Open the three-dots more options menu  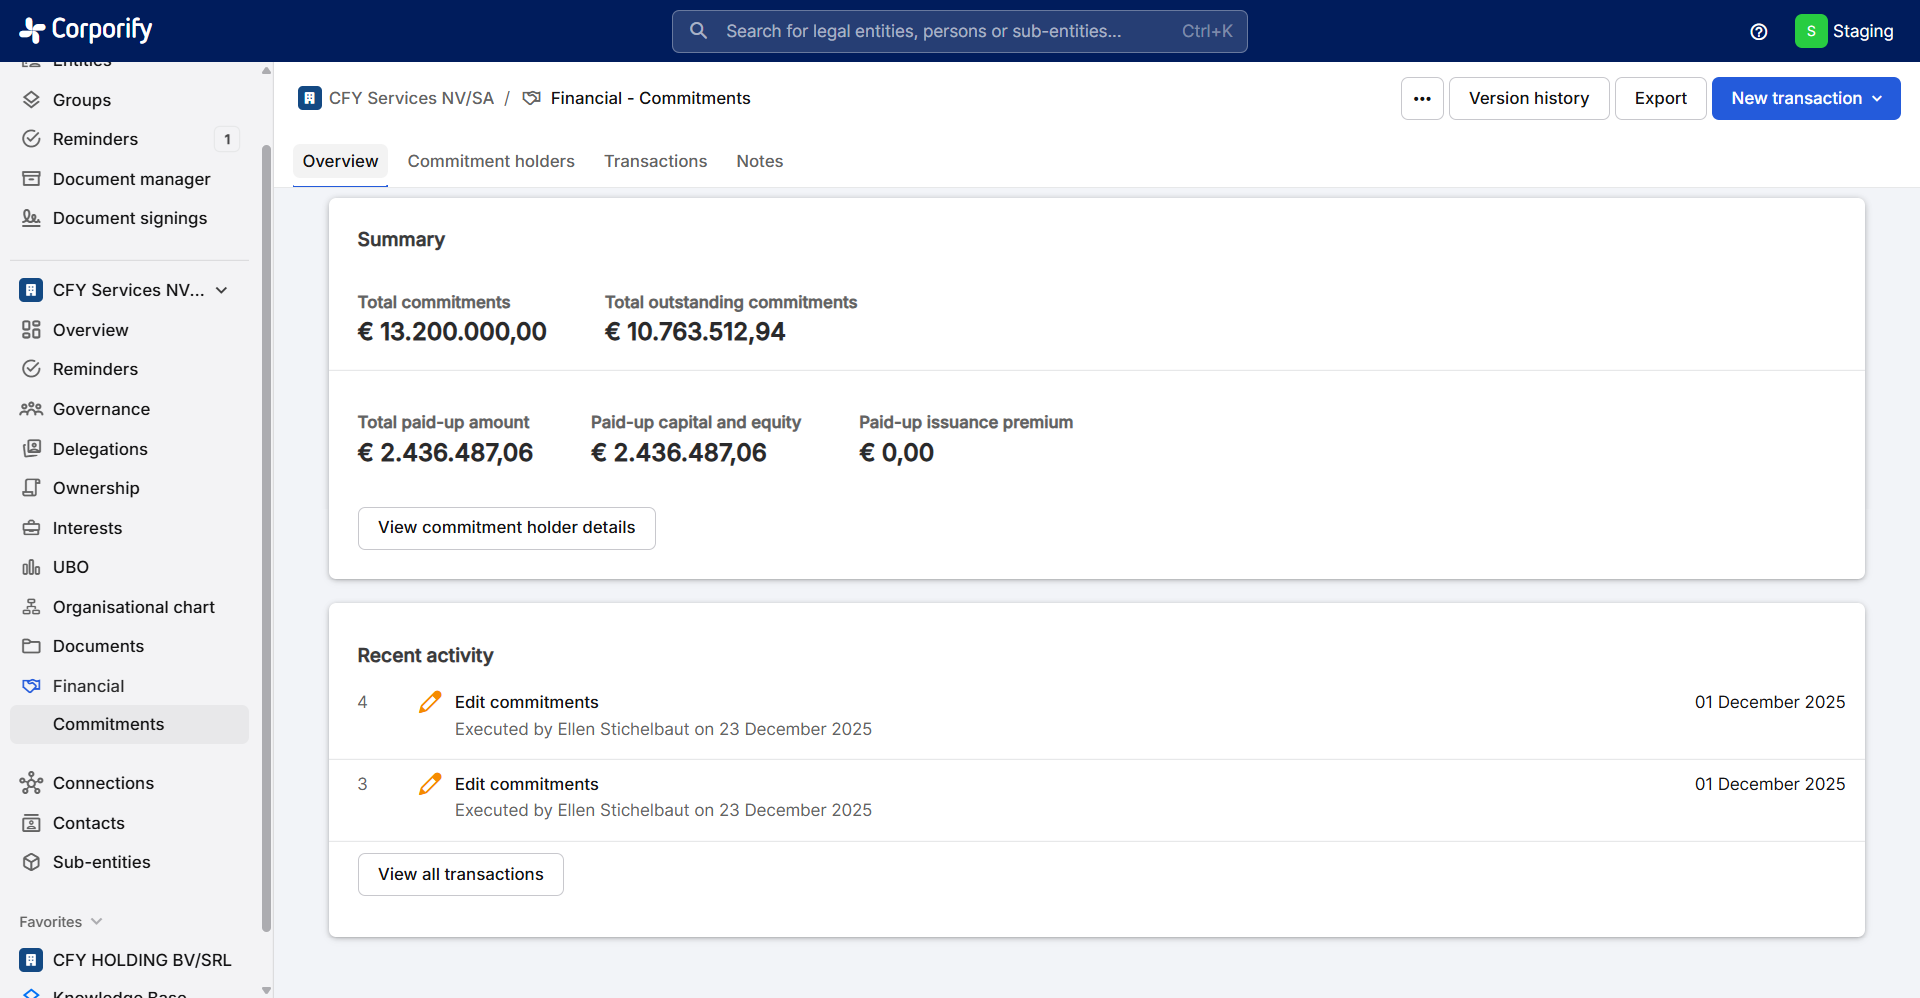[1422, 99]
